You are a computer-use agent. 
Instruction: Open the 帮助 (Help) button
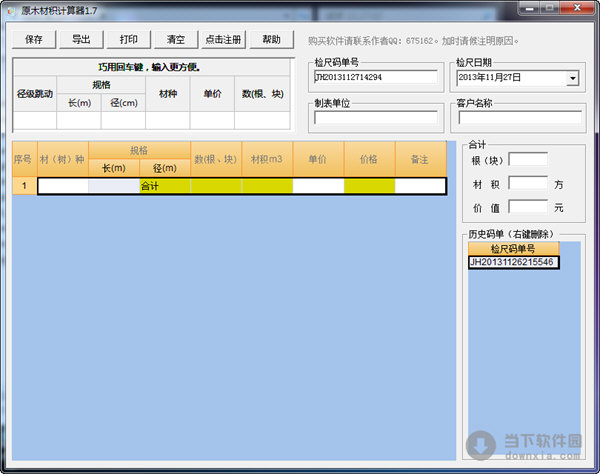tap(271, 39)
